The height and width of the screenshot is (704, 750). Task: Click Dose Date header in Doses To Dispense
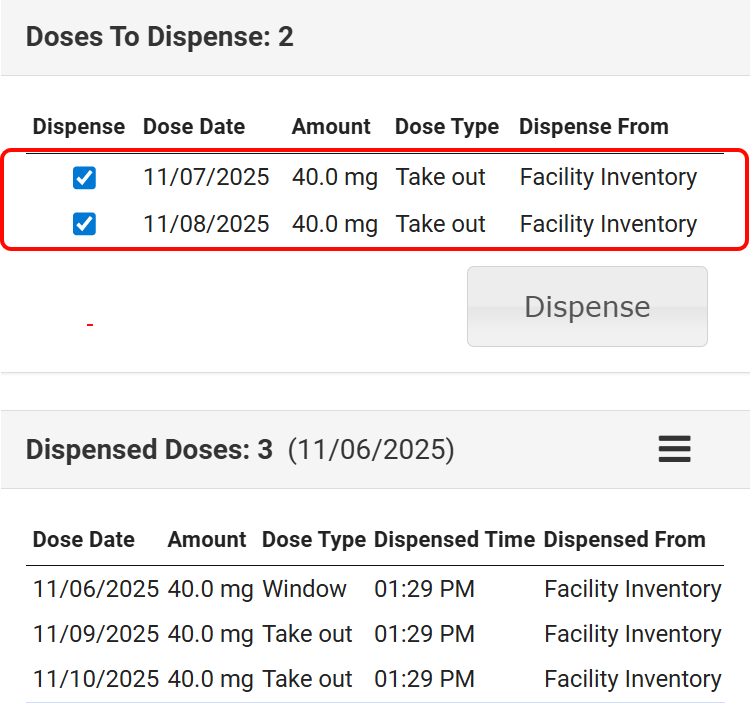pyautogui.click(x=194, y=127)
